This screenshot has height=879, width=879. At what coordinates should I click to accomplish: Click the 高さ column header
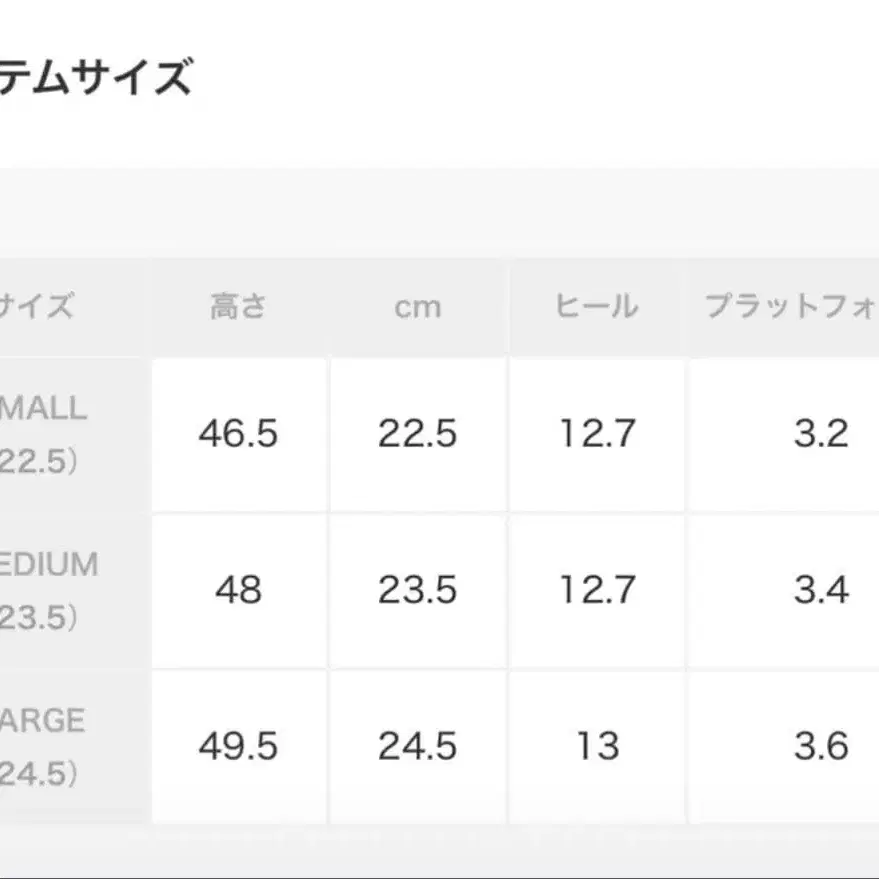point(238,306)
